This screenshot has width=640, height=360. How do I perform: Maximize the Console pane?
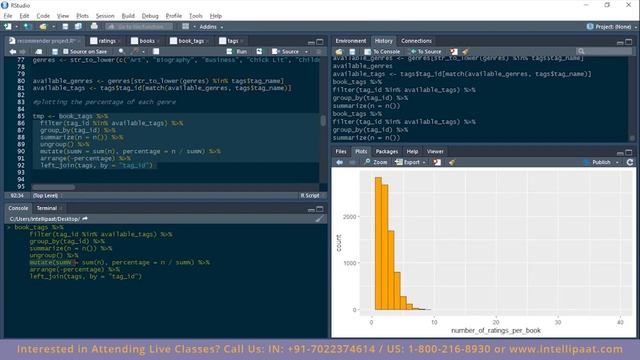320,209
